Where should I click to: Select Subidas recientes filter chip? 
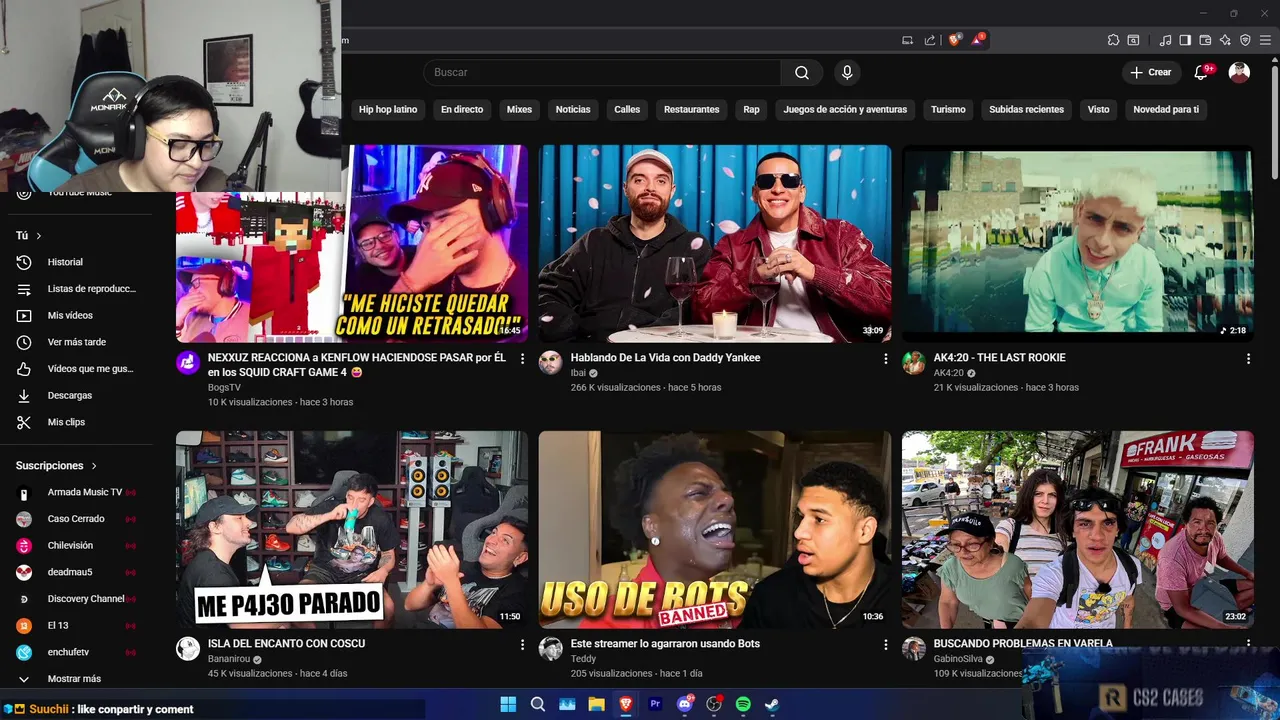(1026, 109)
